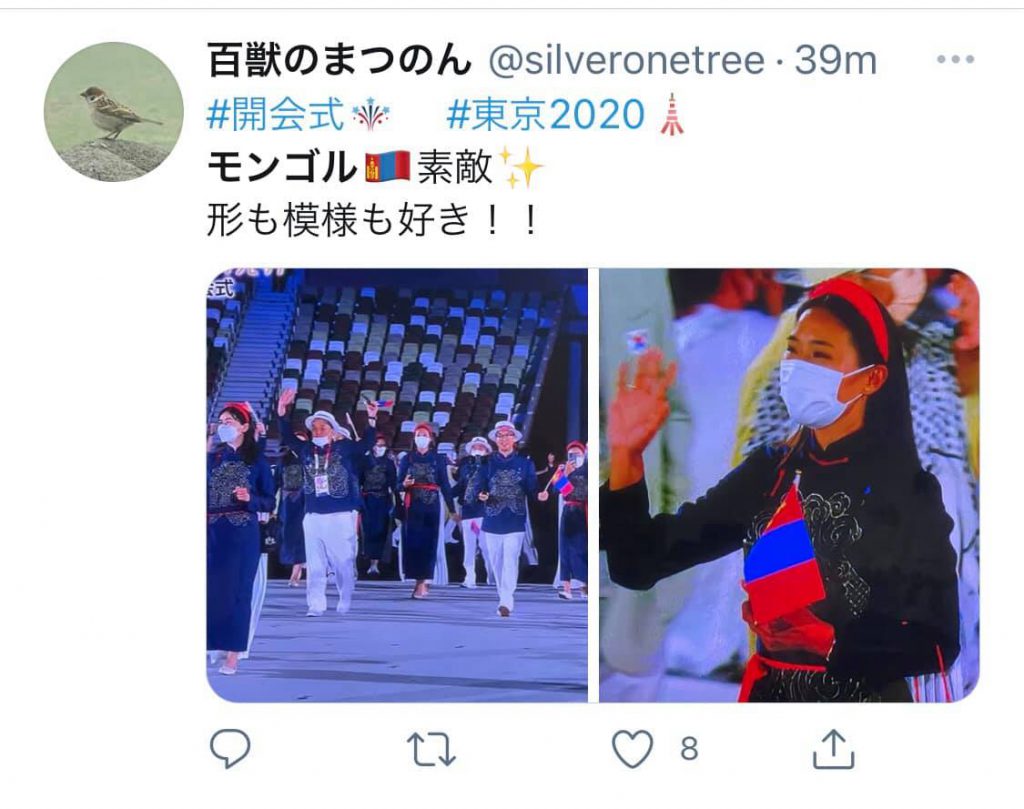Open the 39m timestamp link
Image resolution: width=1024 pixels, height=809 pixels.
click(835, 61)
